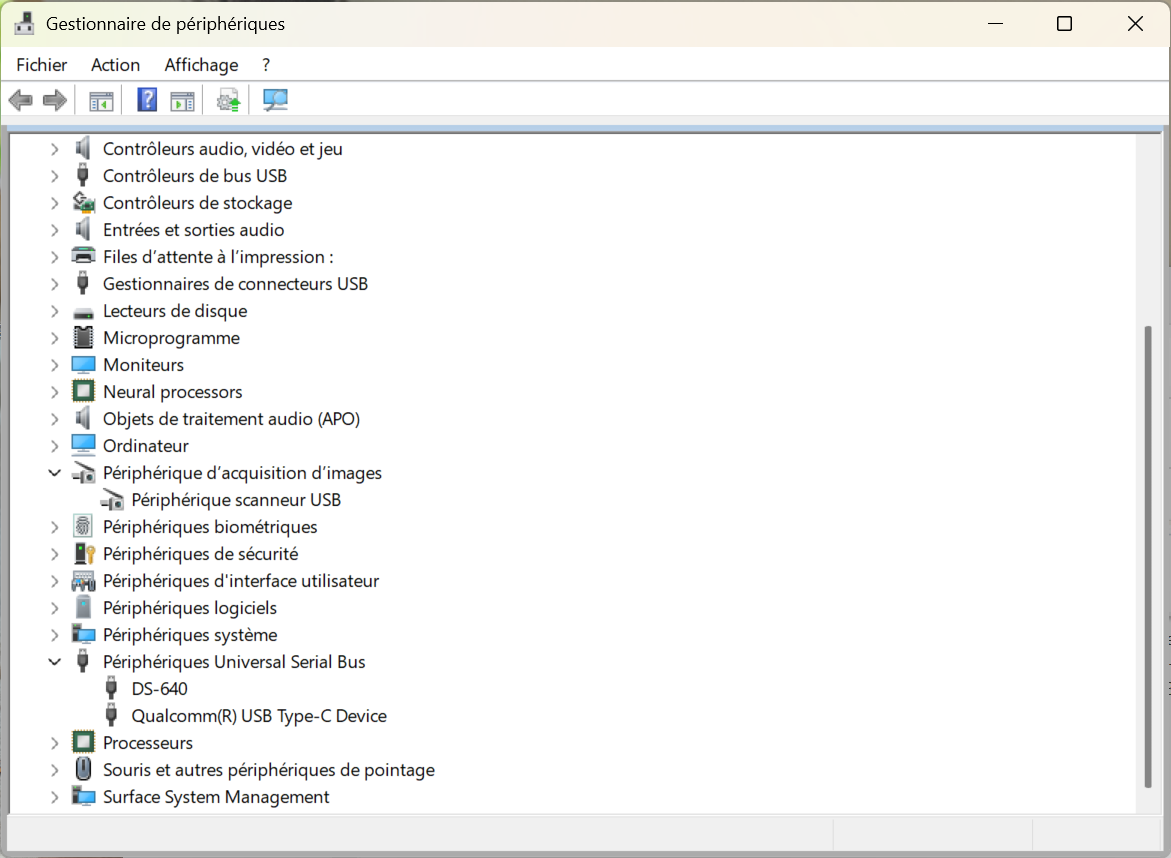Click the Show/Hide console tree toolbar icon
The image size is (1171, 858).
coord(101,101)
